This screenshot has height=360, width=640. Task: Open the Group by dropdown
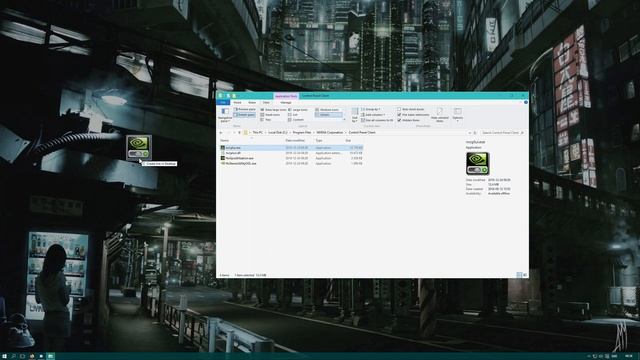[371, 109]
